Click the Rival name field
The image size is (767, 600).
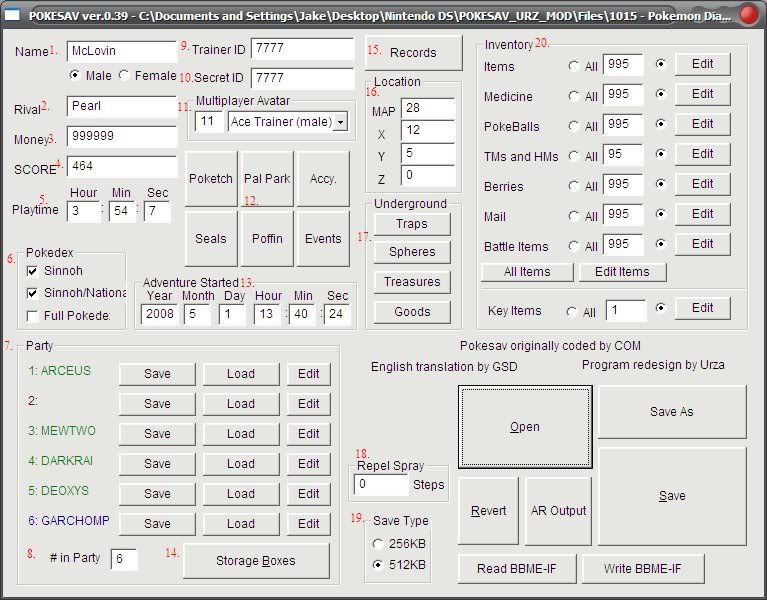point(122,106)
